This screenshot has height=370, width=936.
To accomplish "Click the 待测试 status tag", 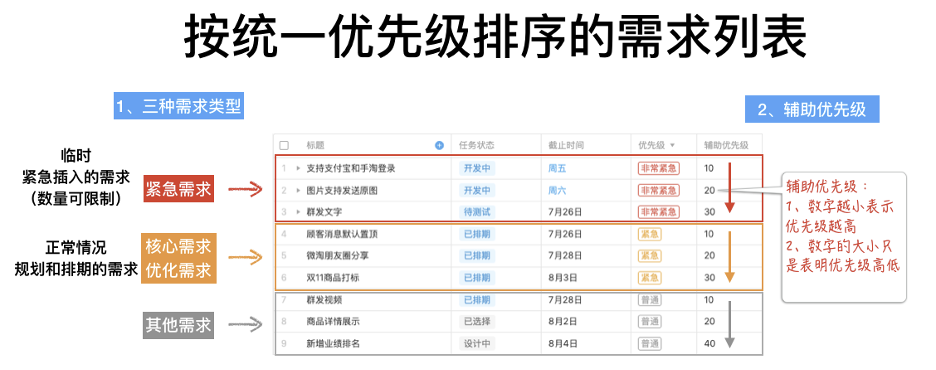I will click(x=477, y=212).
